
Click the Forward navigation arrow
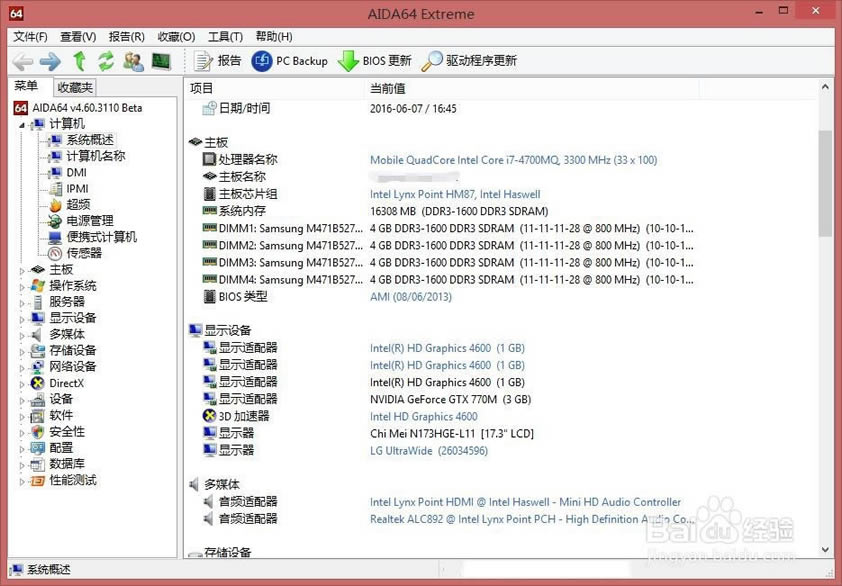pos(50,61)
